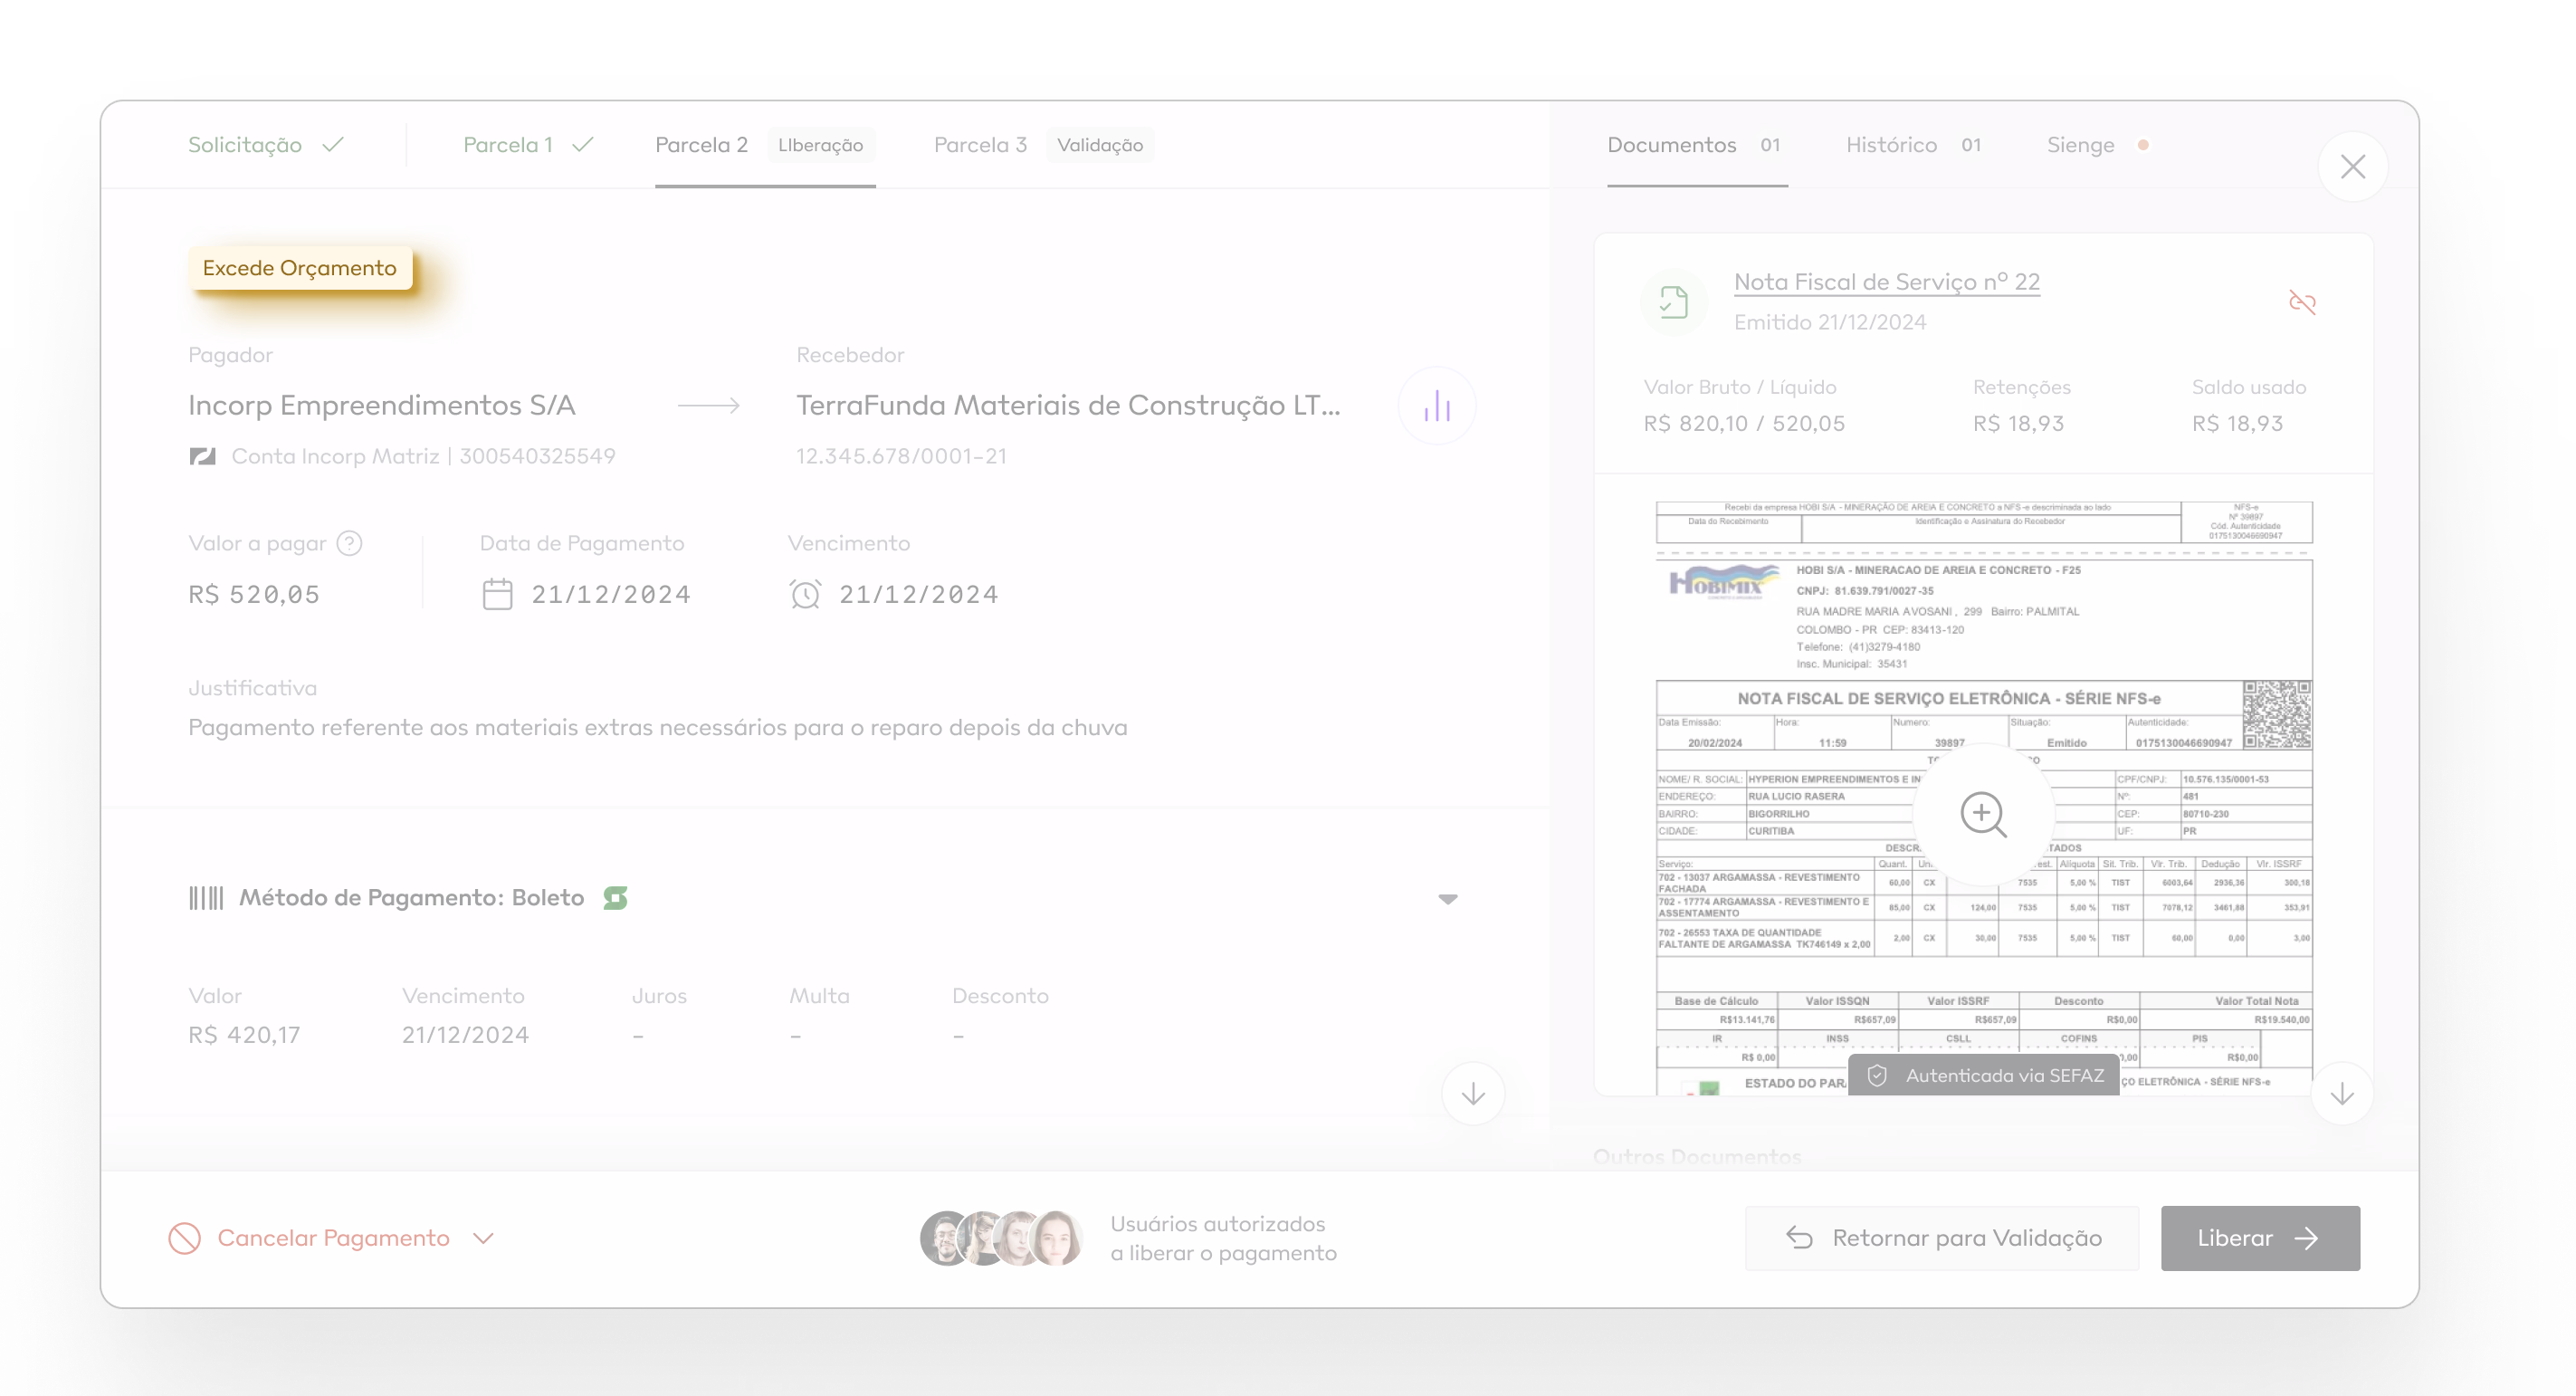Switch to the Parcela 1 tab

[x=528, y=145]
